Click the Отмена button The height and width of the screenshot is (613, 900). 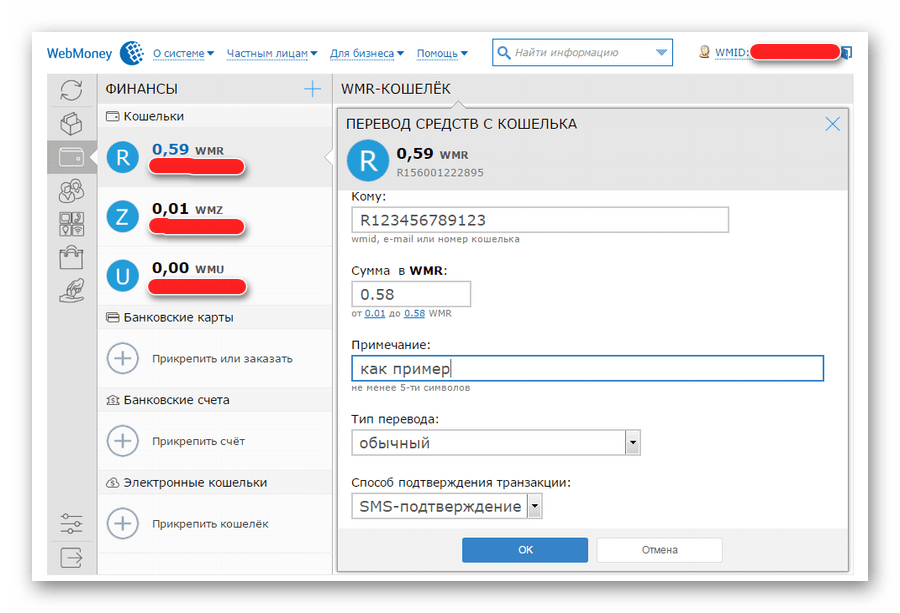tap(659, 549)
